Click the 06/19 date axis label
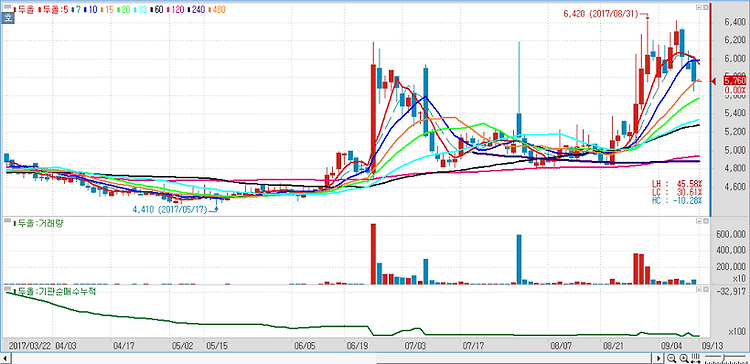750x364 pixels. coord(357,345)
